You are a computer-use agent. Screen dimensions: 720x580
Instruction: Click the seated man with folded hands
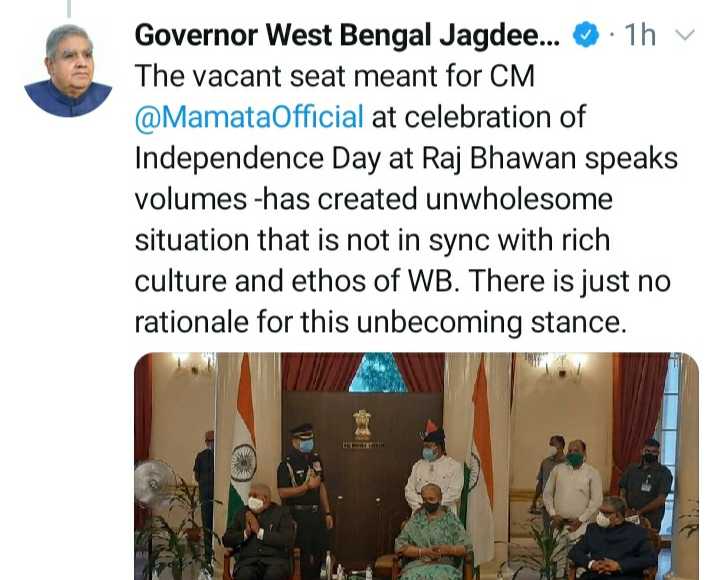point(260,533)
